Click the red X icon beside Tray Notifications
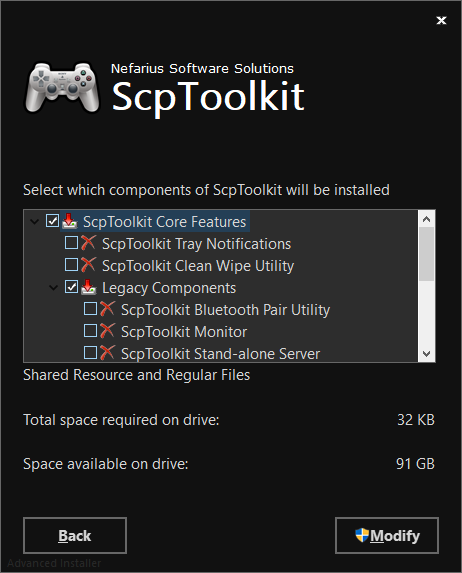 88,243
